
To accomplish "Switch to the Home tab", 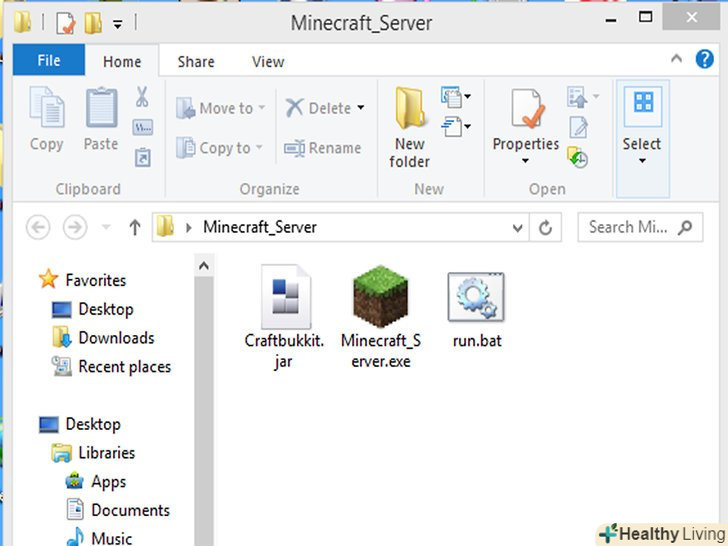I will (122, 61).
